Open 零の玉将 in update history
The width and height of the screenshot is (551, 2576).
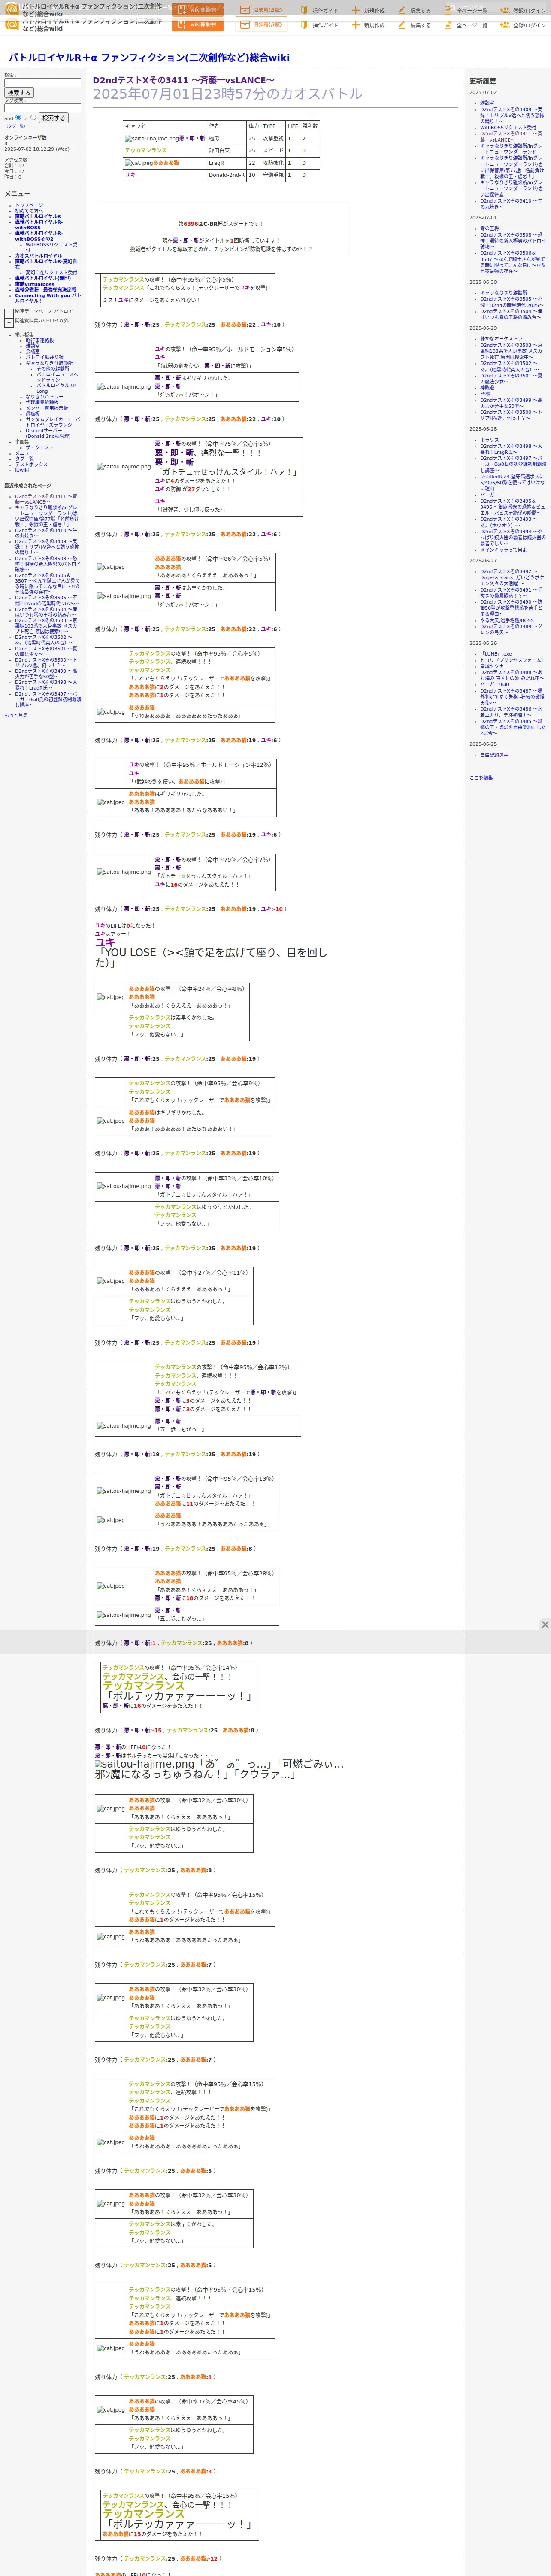tap(489, 229)
